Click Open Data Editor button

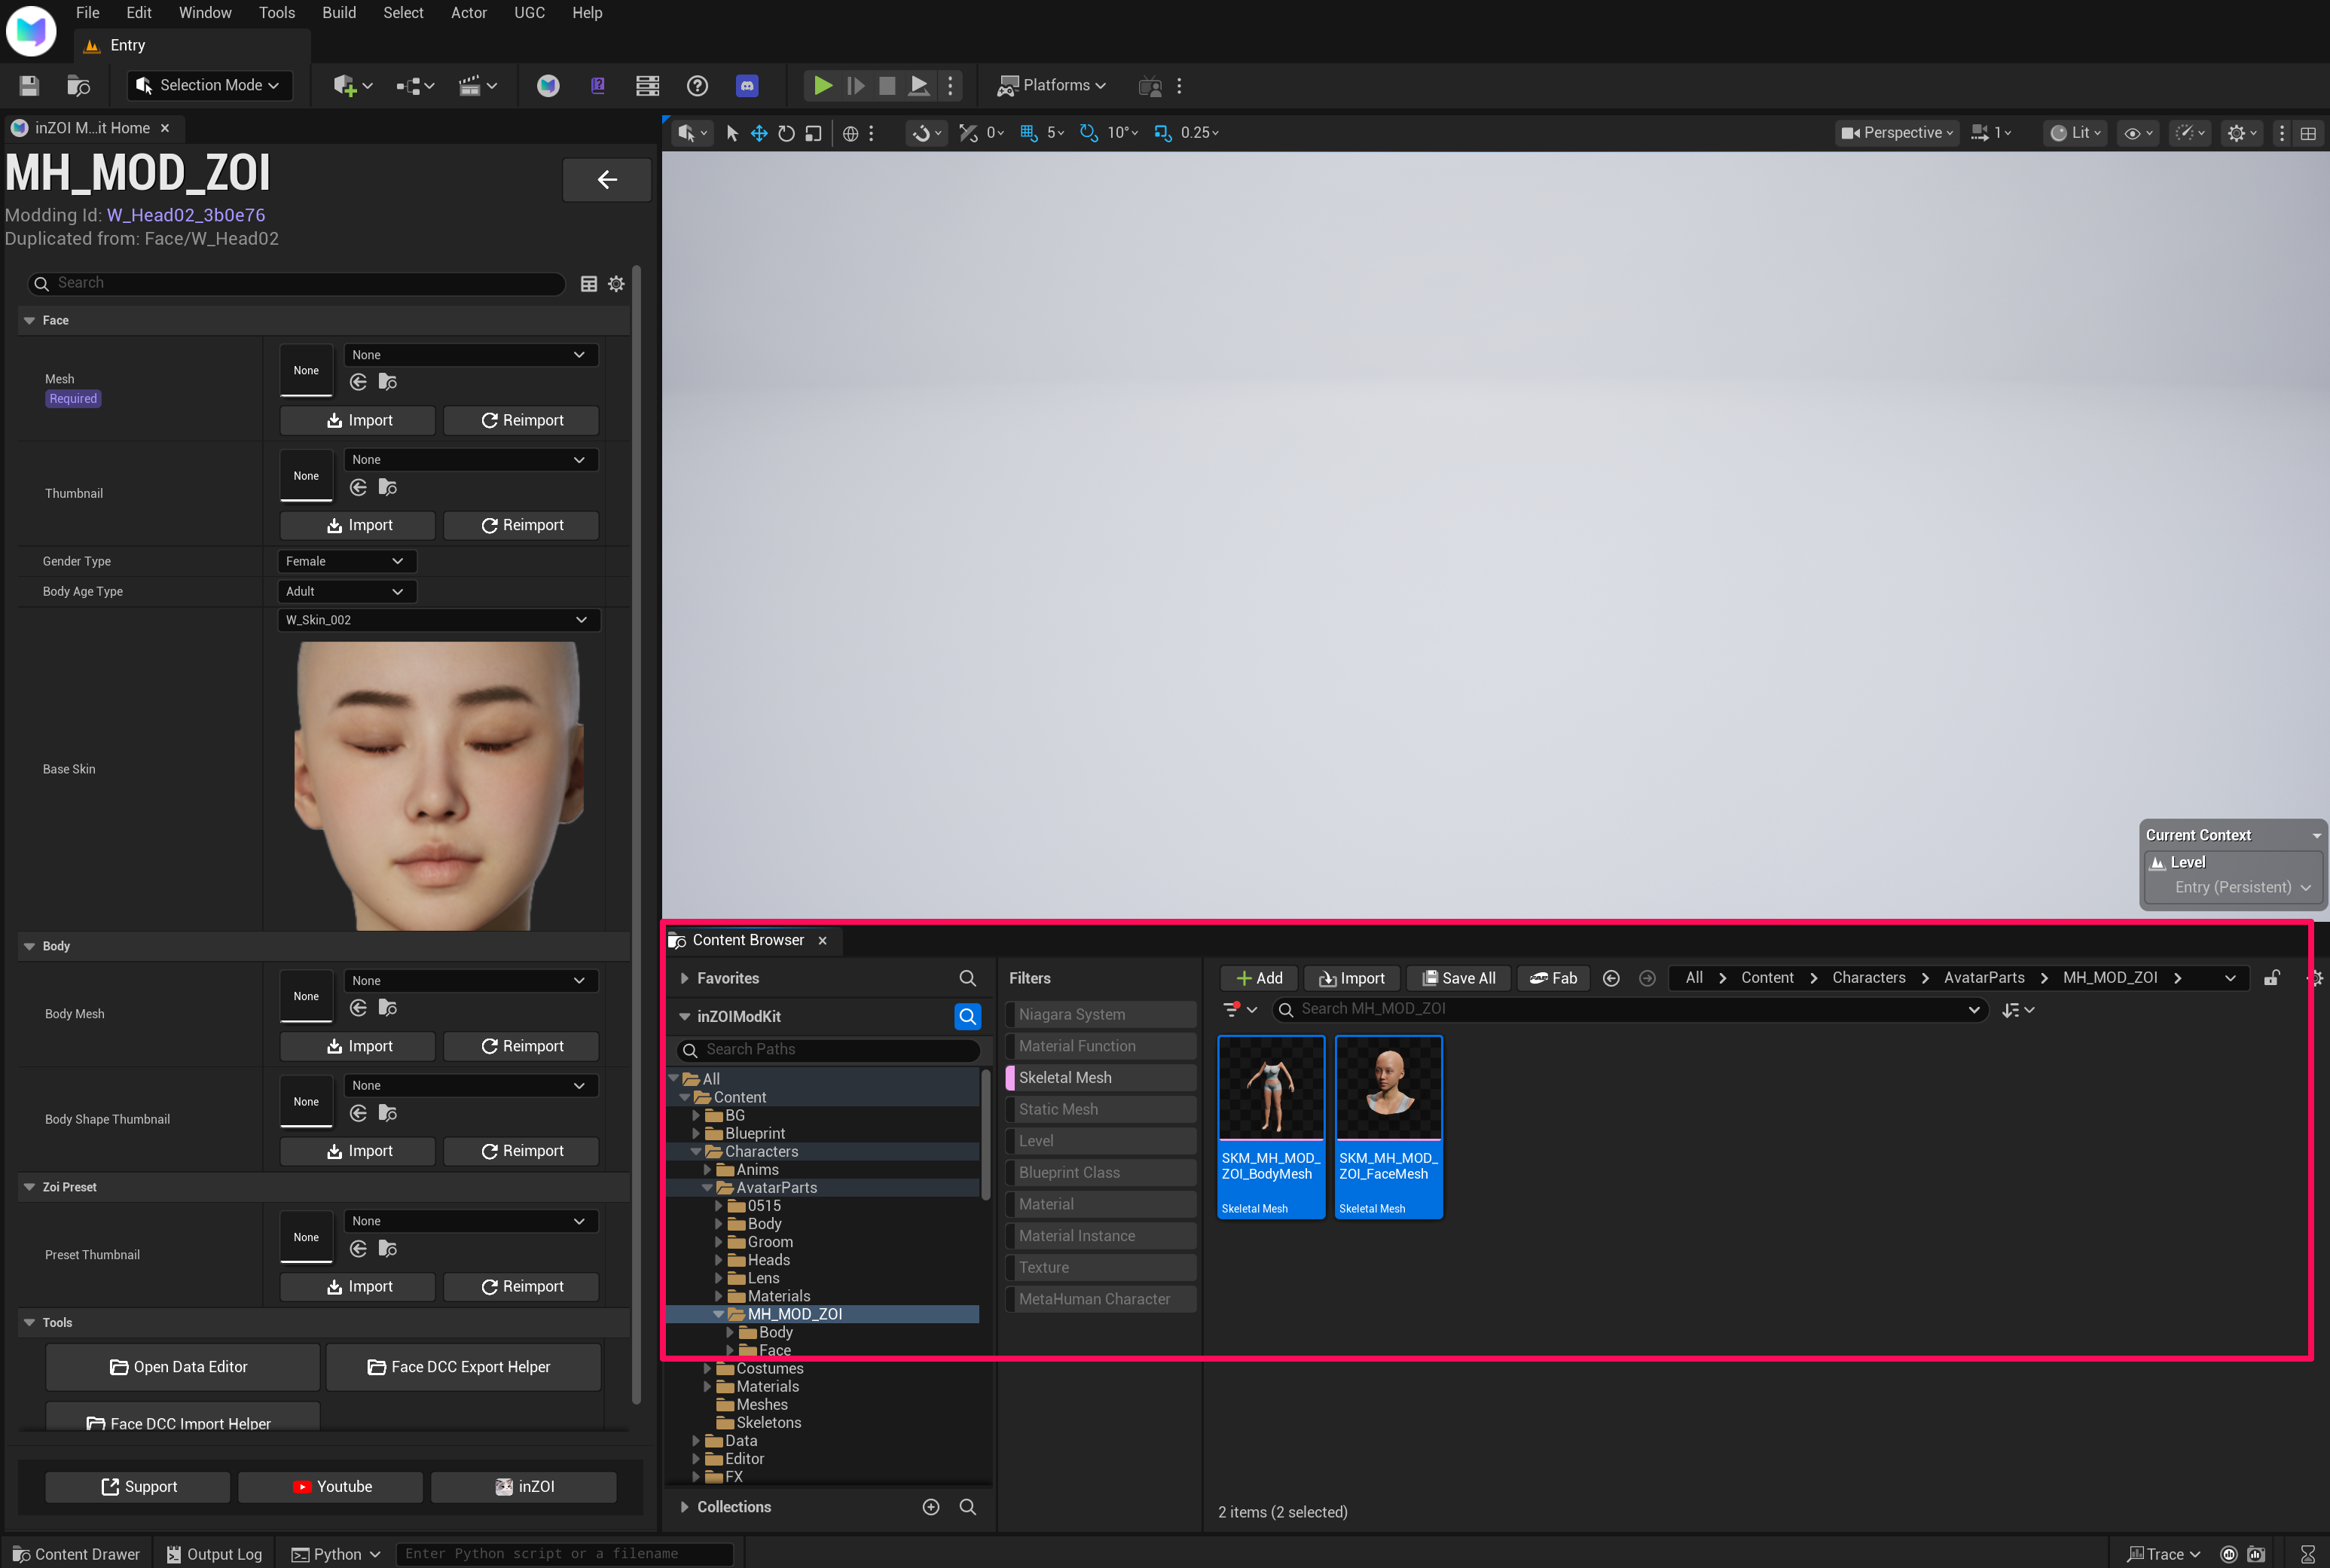[183, 1367]
